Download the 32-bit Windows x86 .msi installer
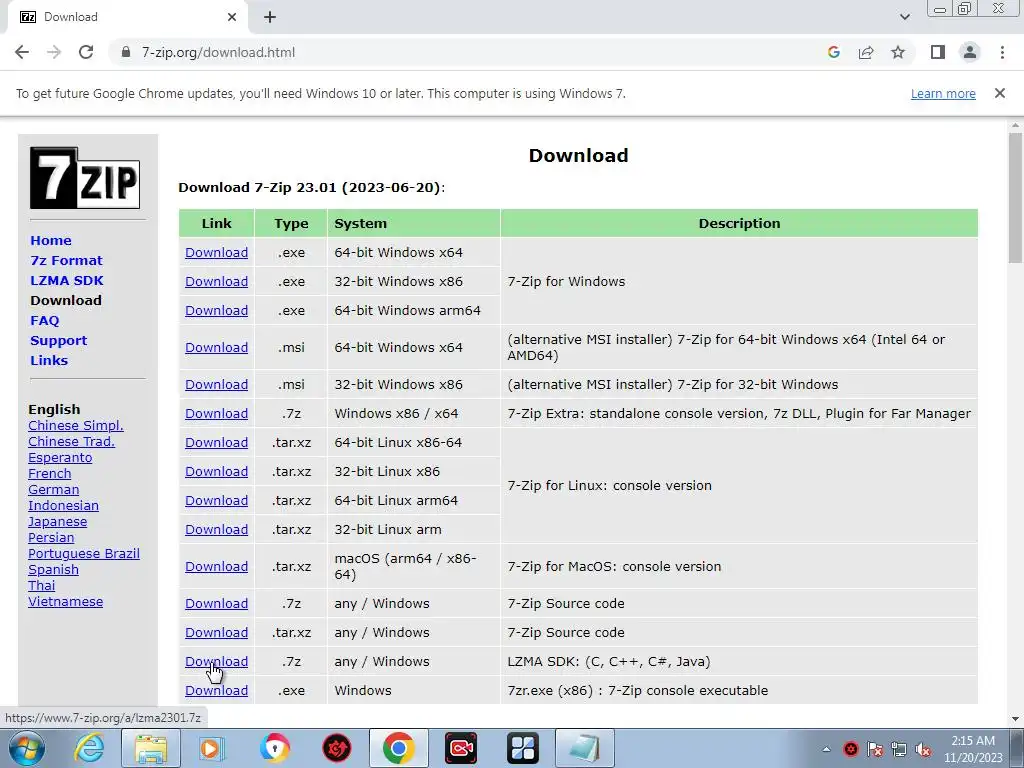Image resolution: width=1024 pixels, height=768 pixels. tap(216, 385)
